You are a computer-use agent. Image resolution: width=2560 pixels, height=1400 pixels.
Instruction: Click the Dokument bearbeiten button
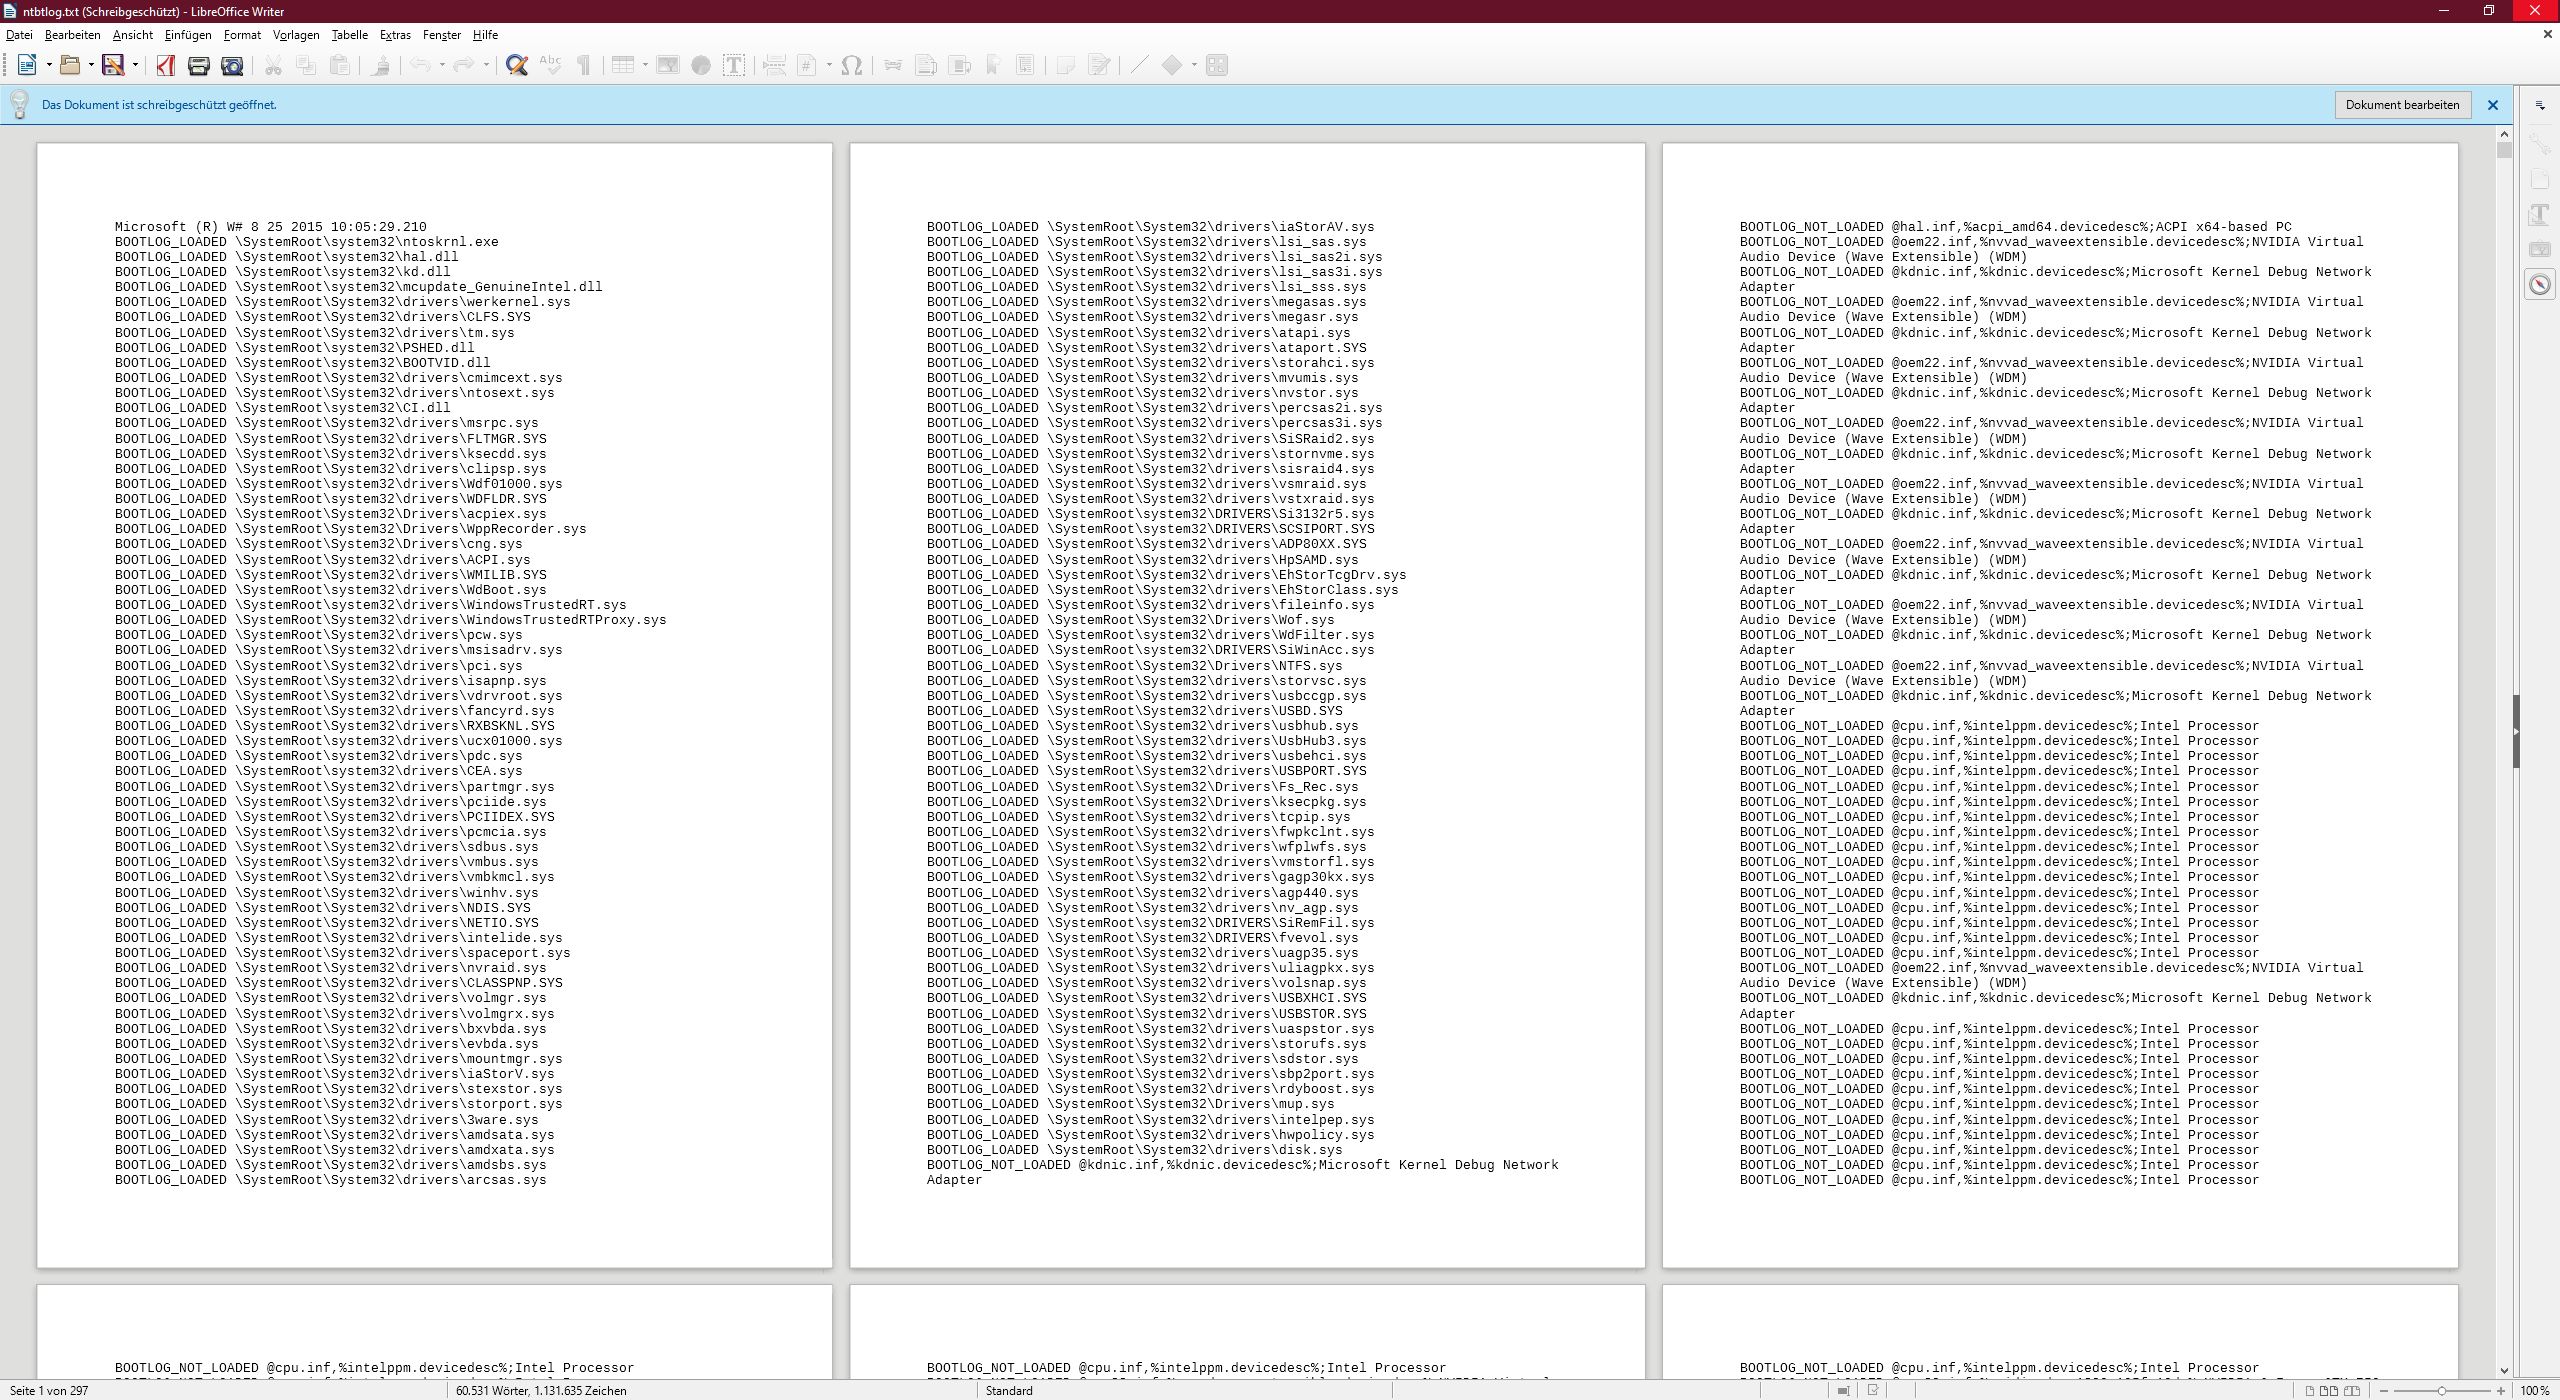click(x=2402, y=105)
